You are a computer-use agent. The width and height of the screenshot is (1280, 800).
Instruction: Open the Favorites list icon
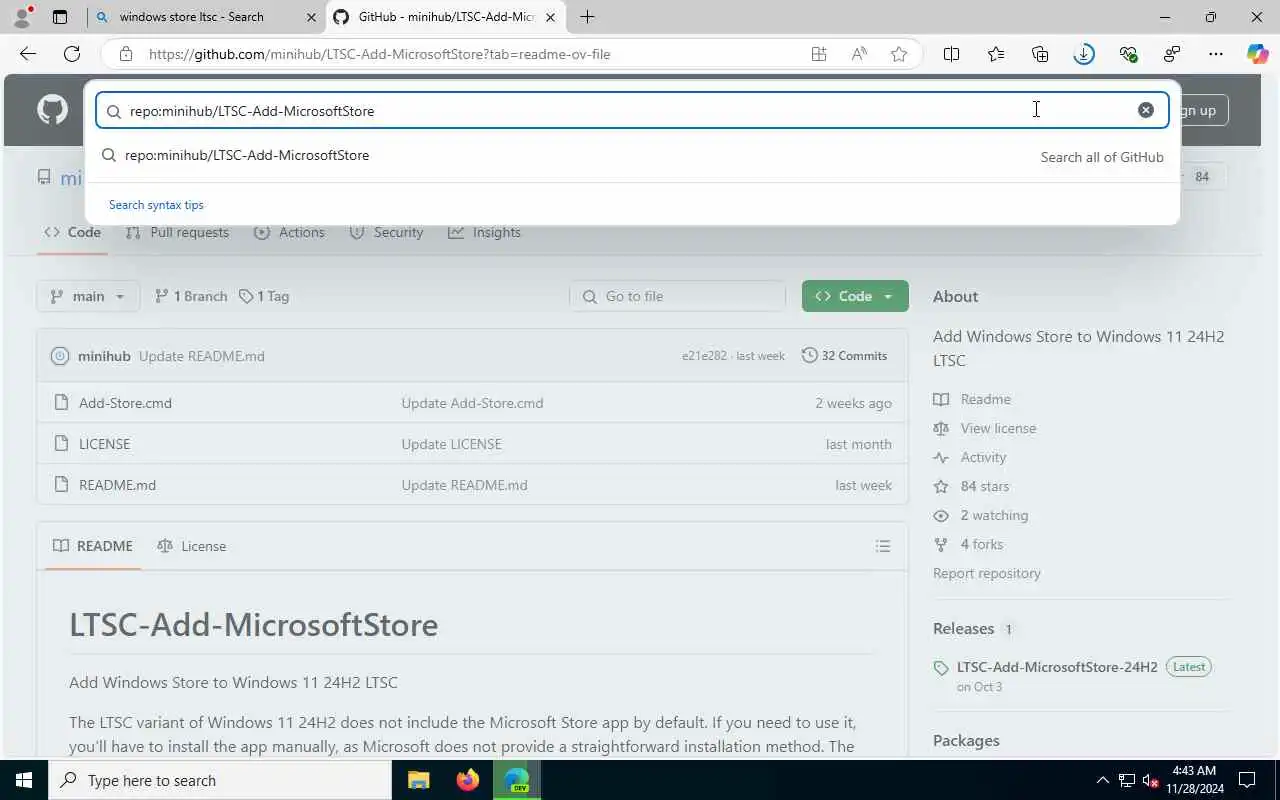[996, 54]
